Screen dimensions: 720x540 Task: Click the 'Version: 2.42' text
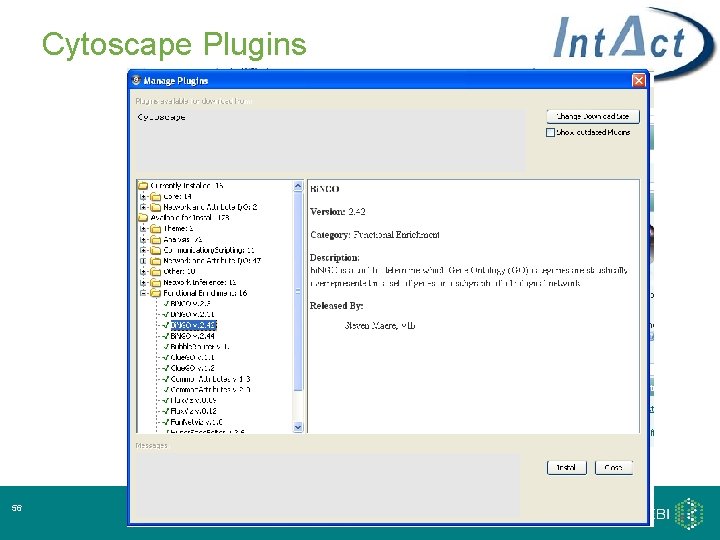(x=338, y=212)
